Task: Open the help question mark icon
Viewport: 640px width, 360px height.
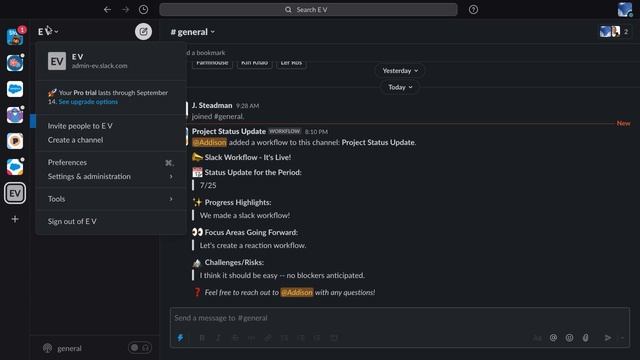Action: [473, 9]
